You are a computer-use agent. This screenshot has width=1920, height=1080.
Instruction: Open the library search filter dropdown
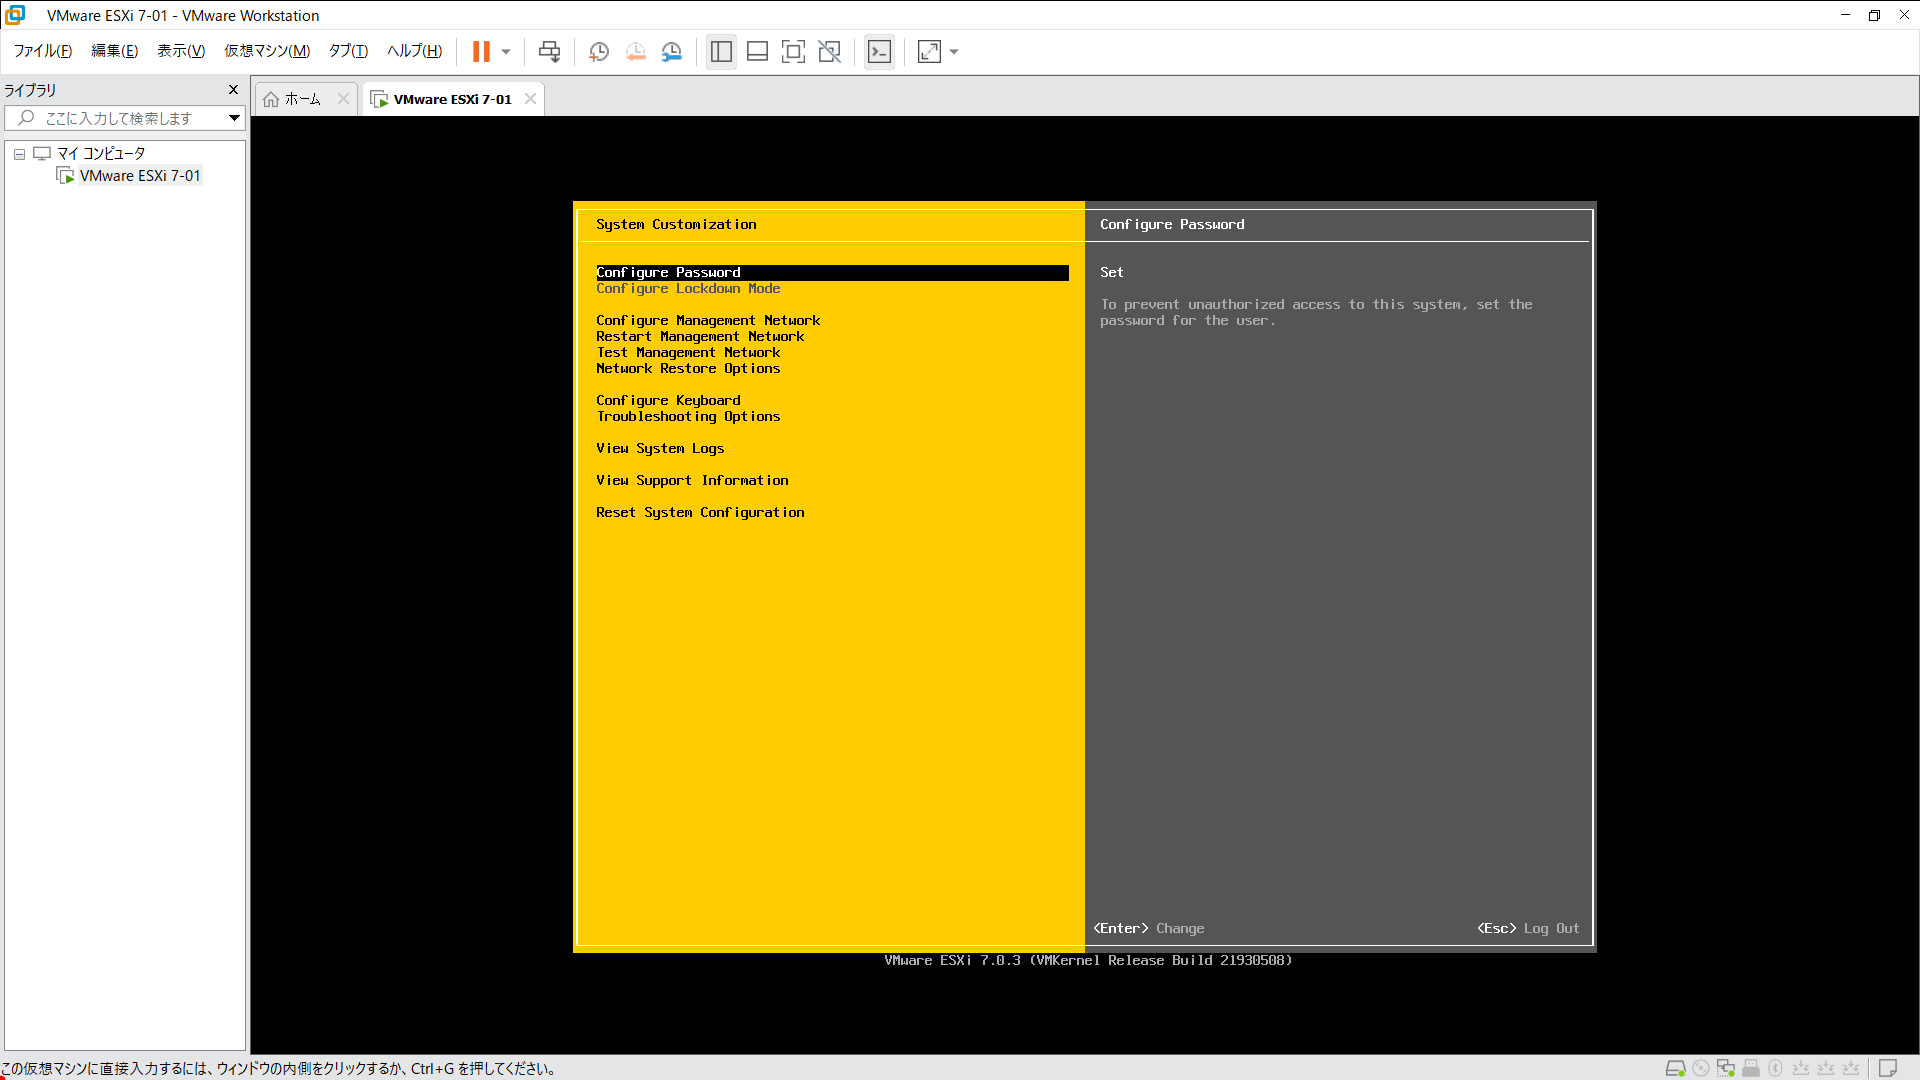[234, 118]
